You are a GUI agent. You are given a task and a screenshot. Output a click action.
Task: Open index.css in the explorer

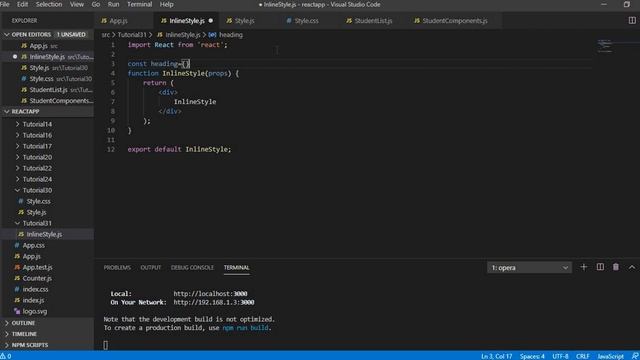pyautogui.click(x=35, y=289)
